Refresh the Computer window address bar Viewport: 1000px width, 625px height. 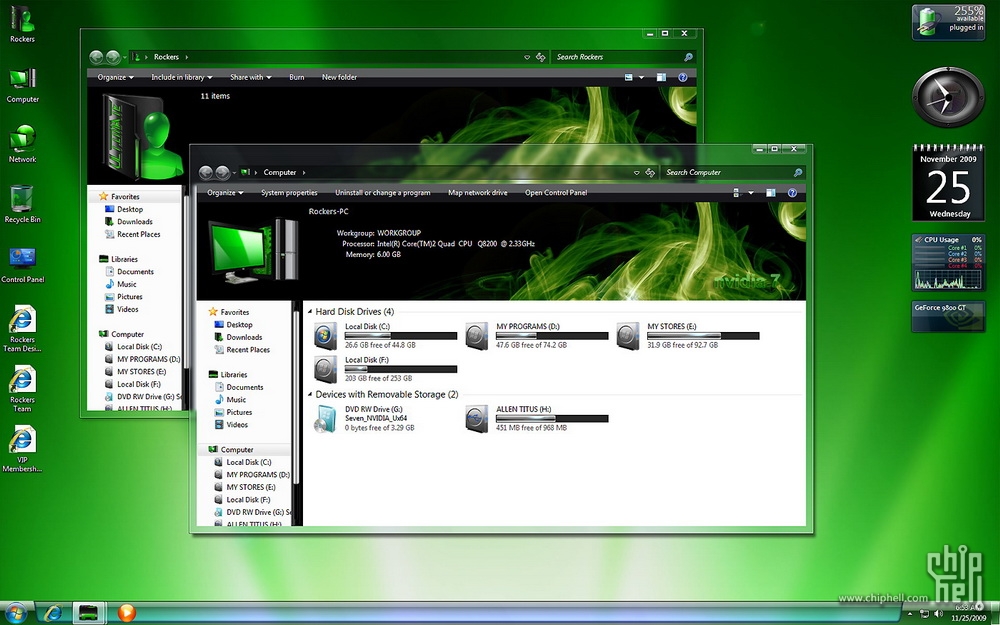tap(650, 172)
